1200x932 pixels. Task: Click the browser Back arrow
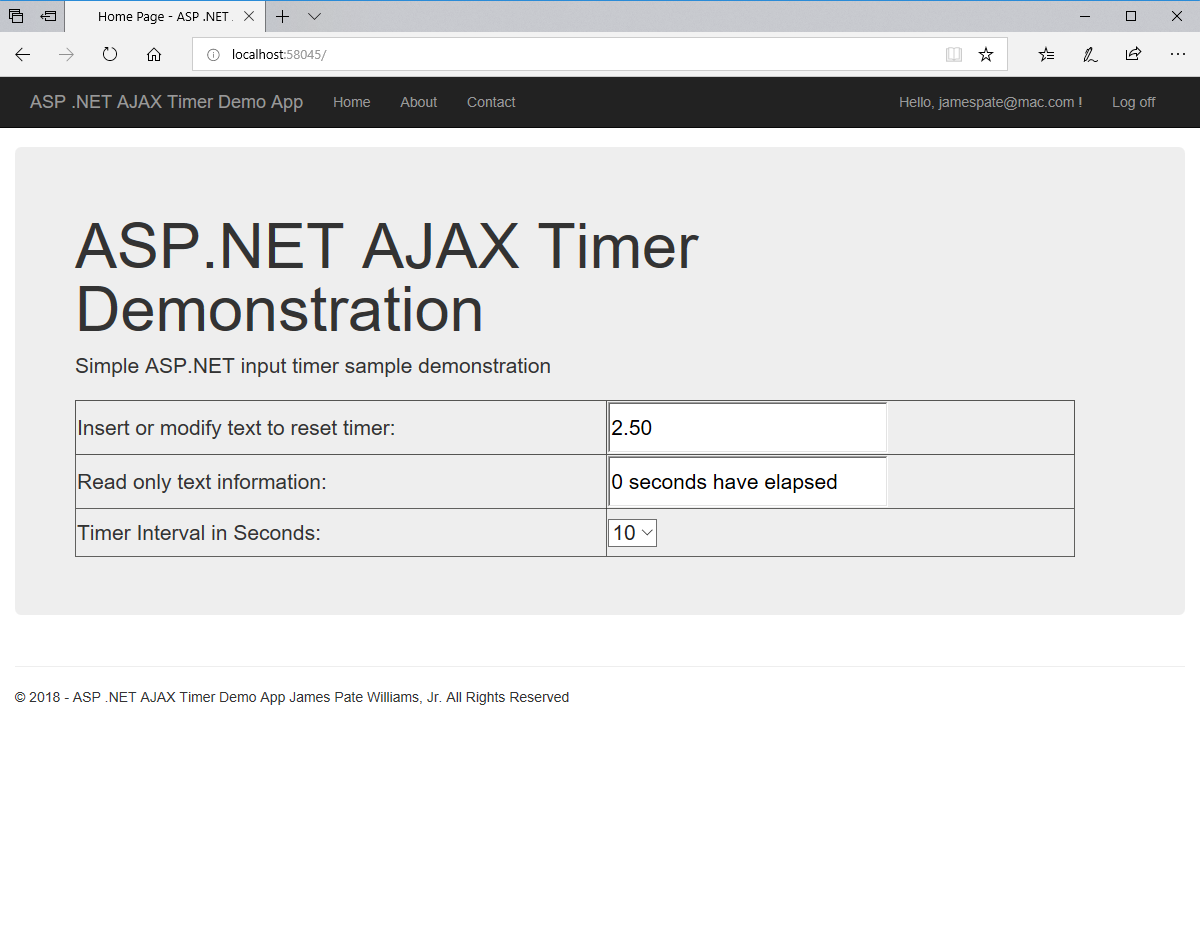pyautogui.click(x=23, y=55)
